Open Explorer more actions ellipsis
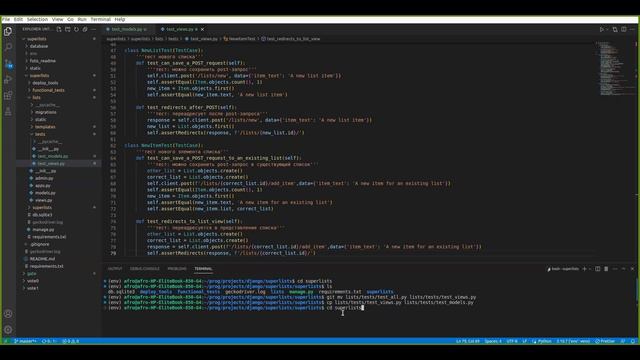Image resolution: width=640 pixels, height=360 pixels. click(93, 29)
